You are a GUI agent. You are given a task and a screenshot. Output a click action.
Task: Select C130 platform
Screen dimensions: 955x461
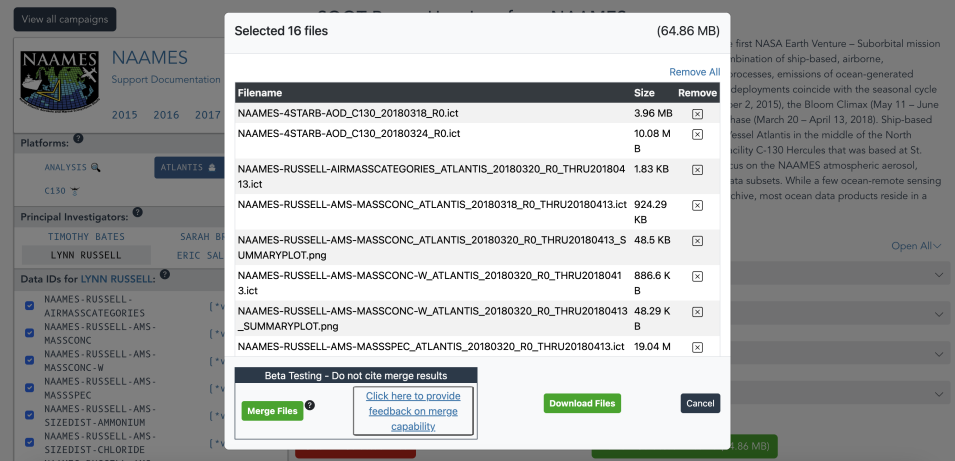pos(62,191)
